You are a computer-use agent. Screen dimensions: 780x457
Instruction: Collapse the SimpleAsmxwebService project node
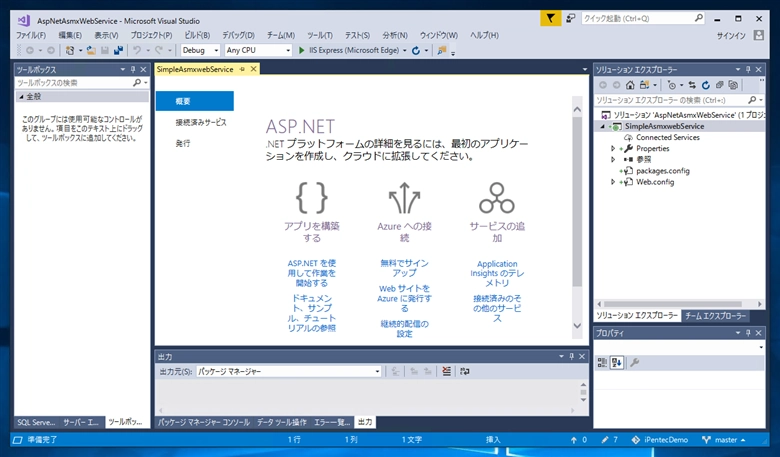point(602,126)
